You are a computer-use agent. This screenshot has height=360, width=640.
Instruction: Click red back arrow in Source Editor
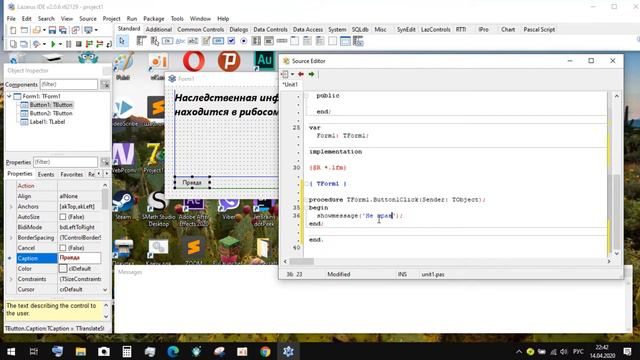(x=301, y=74)
